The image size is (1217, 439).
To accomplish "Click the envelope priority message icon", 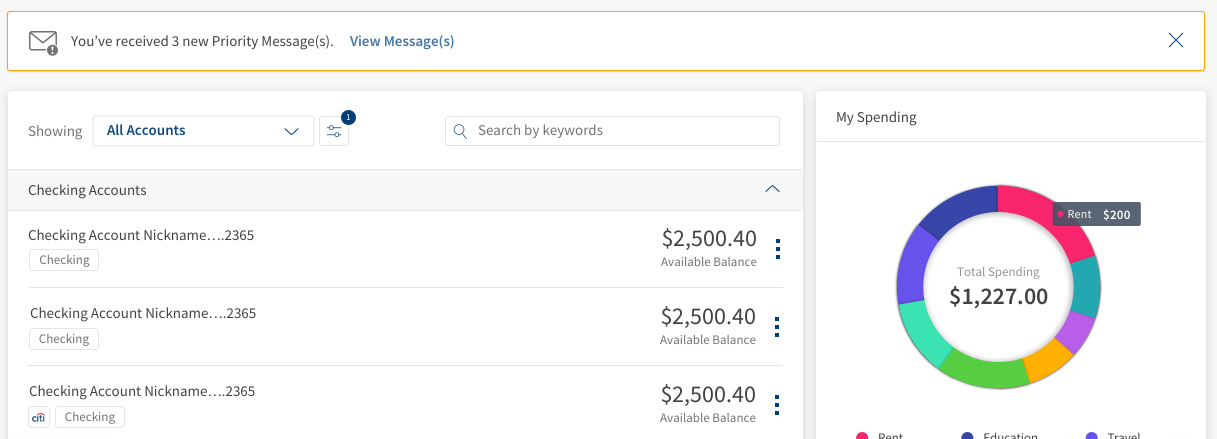I will point(43,42).
